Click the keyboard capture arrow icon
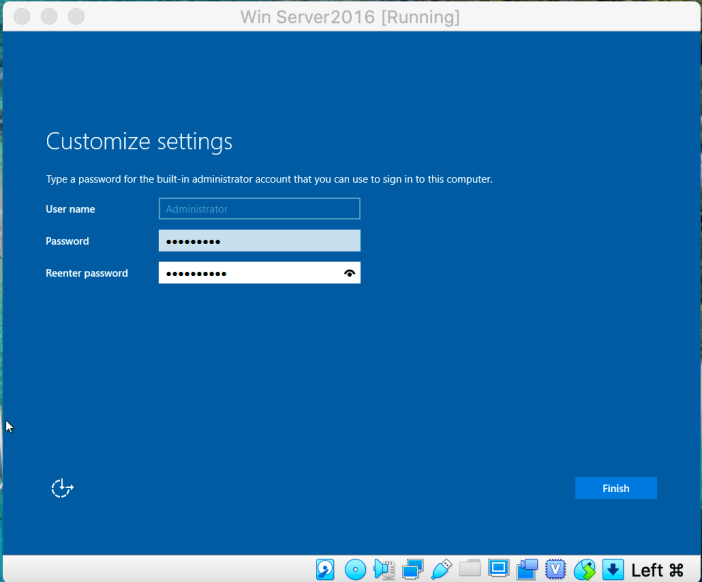The width and height of the screenshot is (702, 582). click(613, 569)
